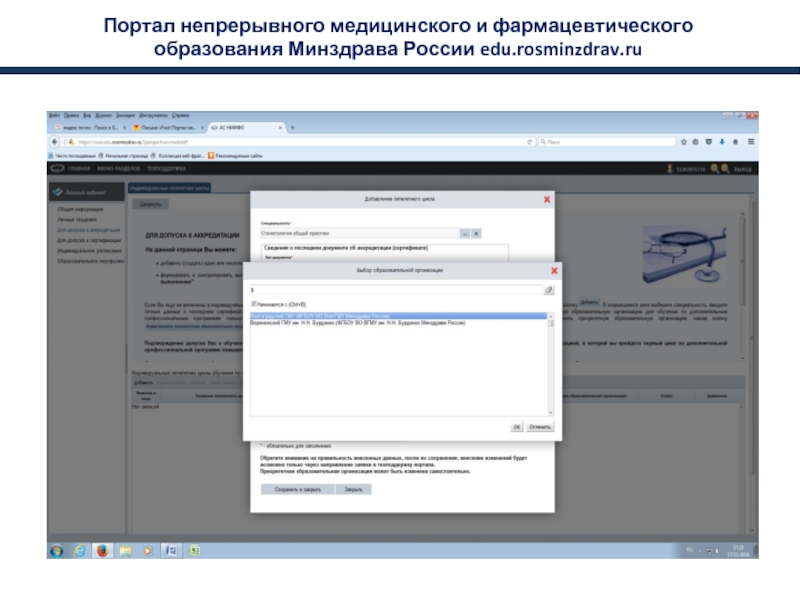800x600 pixels.
Task: Open the blue downloads arrow icon
Action: [x=722, y=142]
